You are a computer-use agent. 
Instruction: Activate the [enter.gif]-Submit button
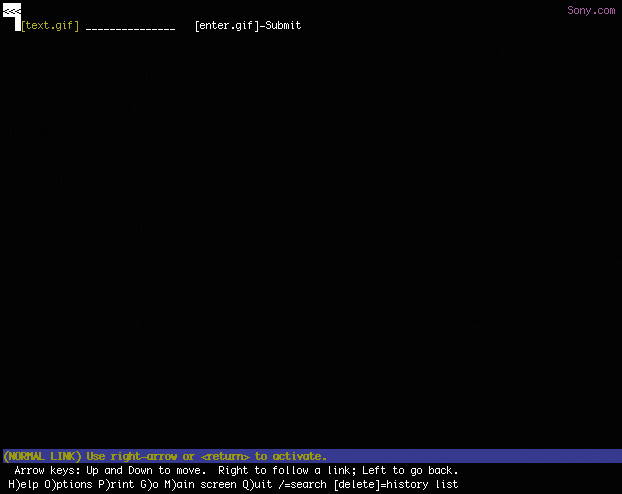[x=248, y=25]
